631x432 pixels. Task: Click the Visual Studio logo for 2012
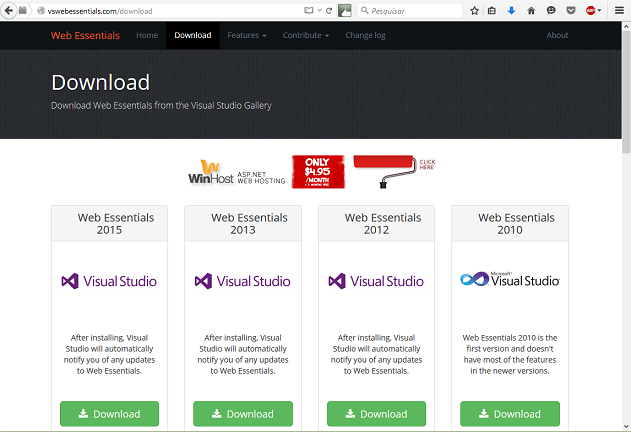(376, 281)
